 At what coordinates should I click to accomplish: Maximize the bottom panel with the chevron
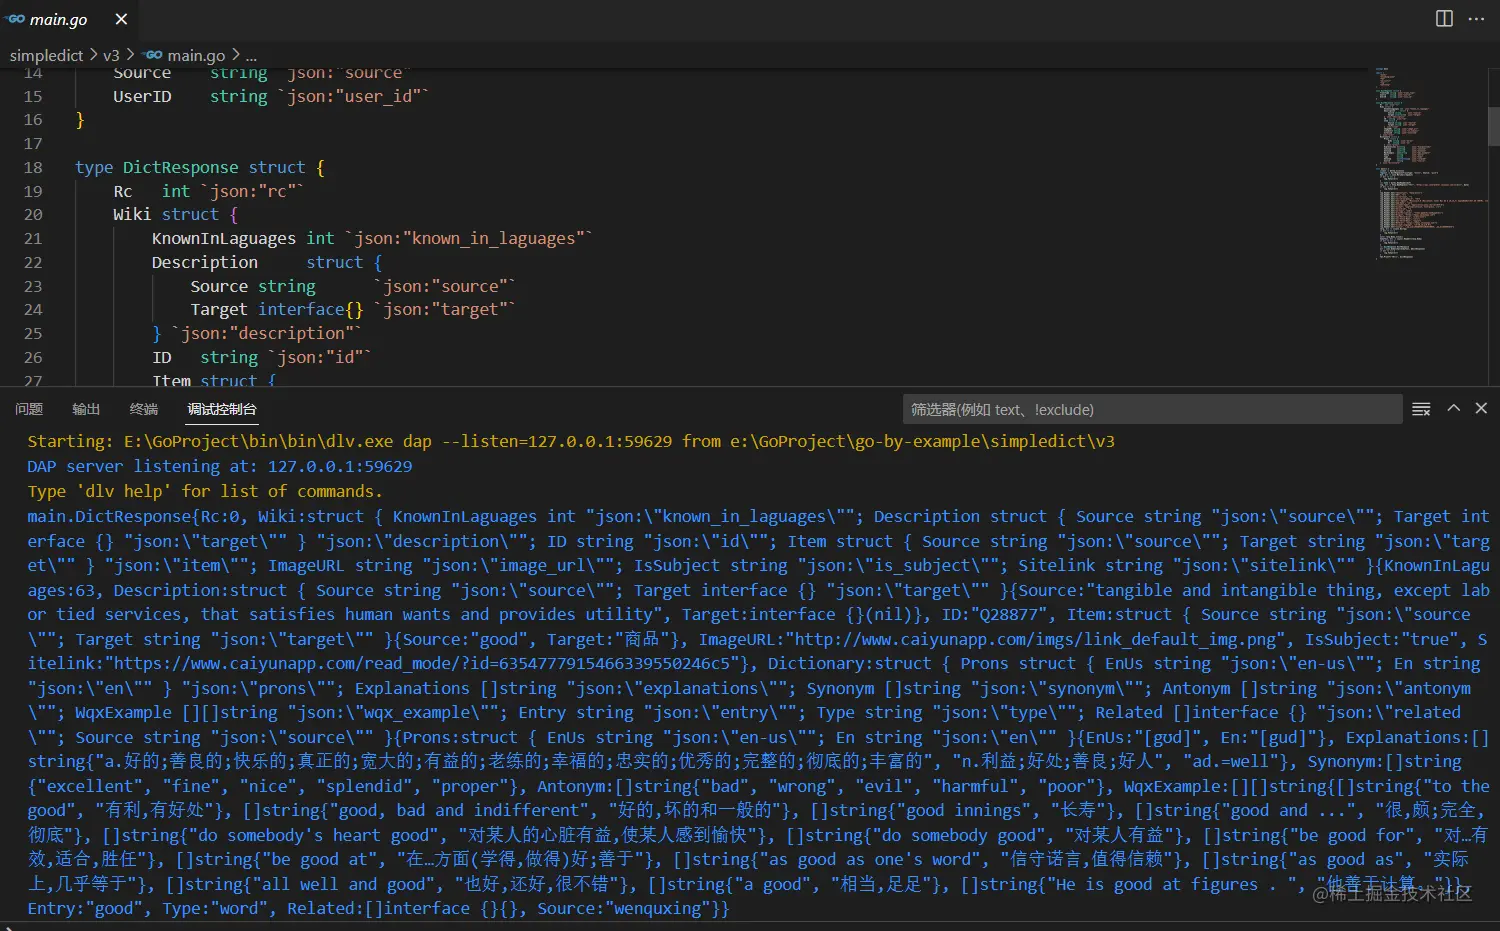pos(1454,408)
